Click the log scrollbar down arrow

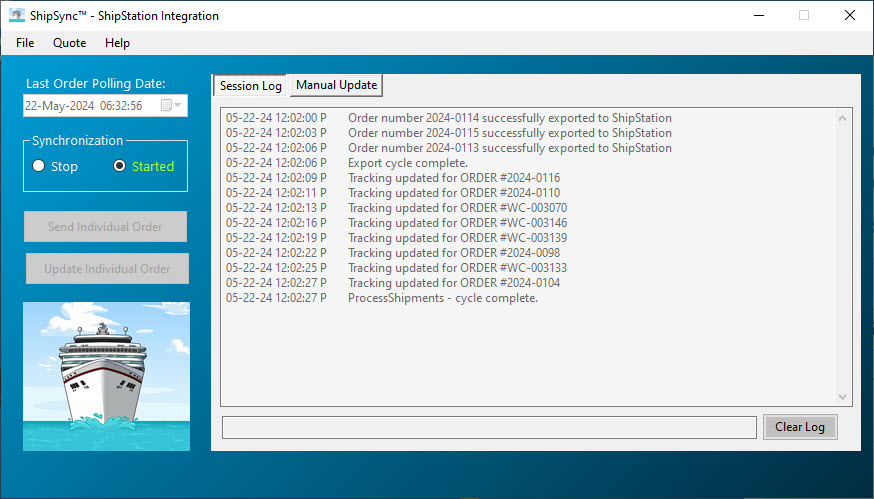click(842, 396)
